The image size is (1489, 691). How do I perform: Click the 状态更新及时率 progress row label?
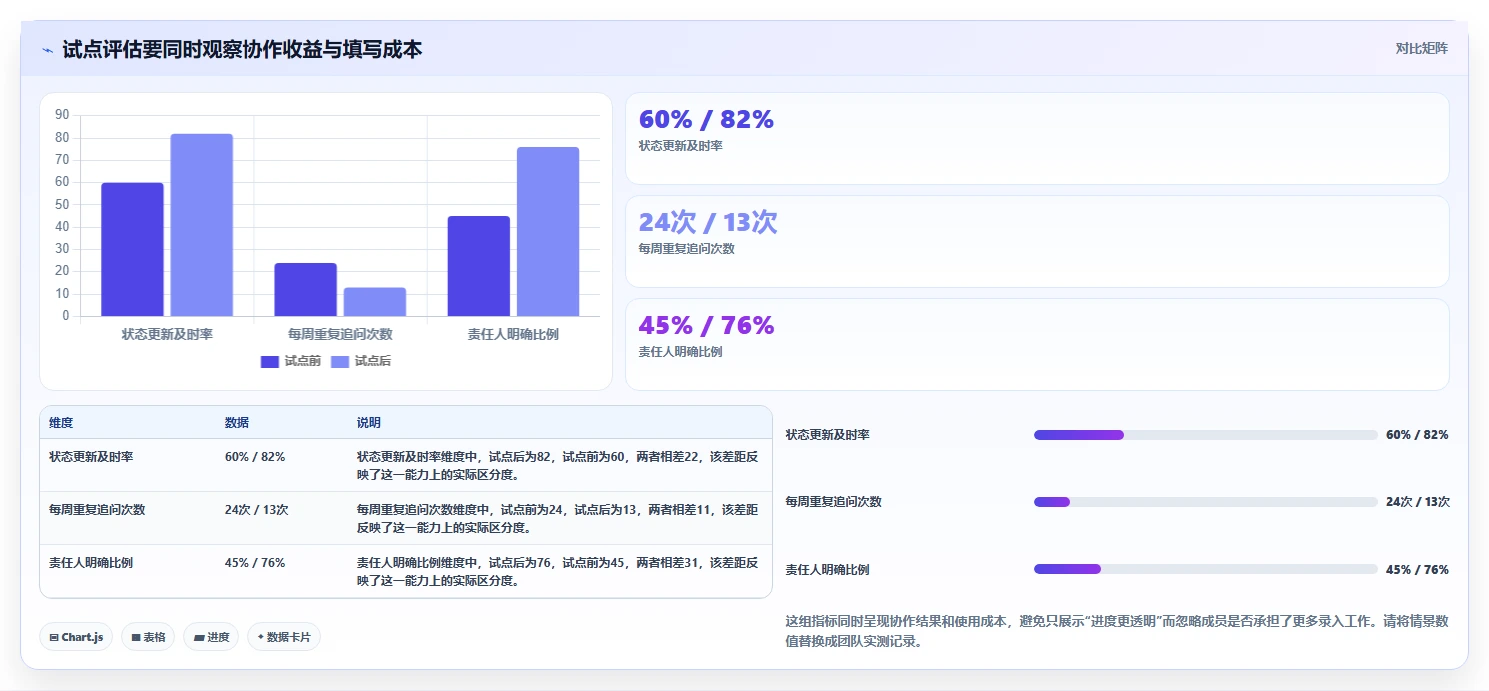[828, 435]
